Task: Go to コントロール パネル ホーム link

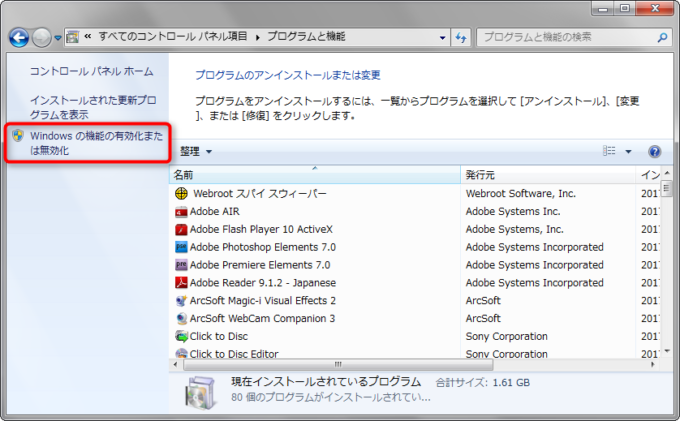Action: click(91, 71)
